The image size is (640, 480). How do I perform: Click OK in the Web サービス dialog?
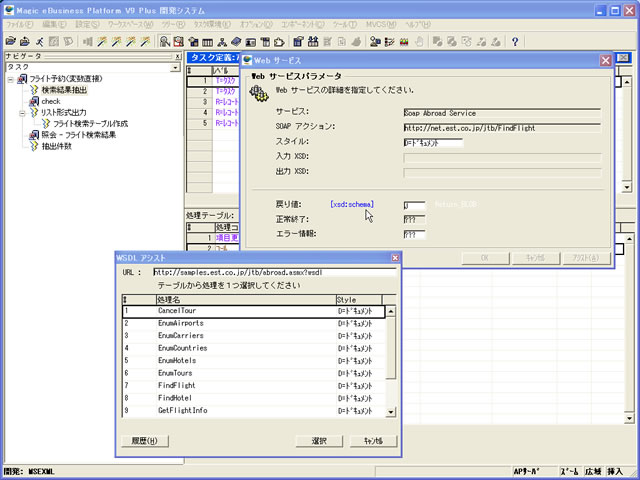point(485,258)
